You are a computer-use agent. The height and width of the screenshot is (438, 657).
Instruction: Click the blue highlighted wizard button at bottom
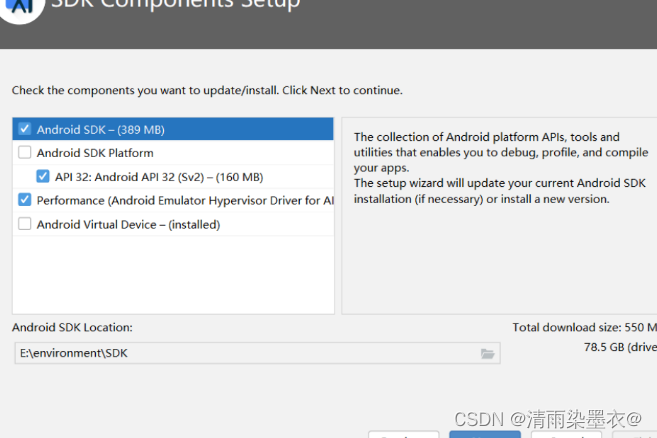click(485, 434)
